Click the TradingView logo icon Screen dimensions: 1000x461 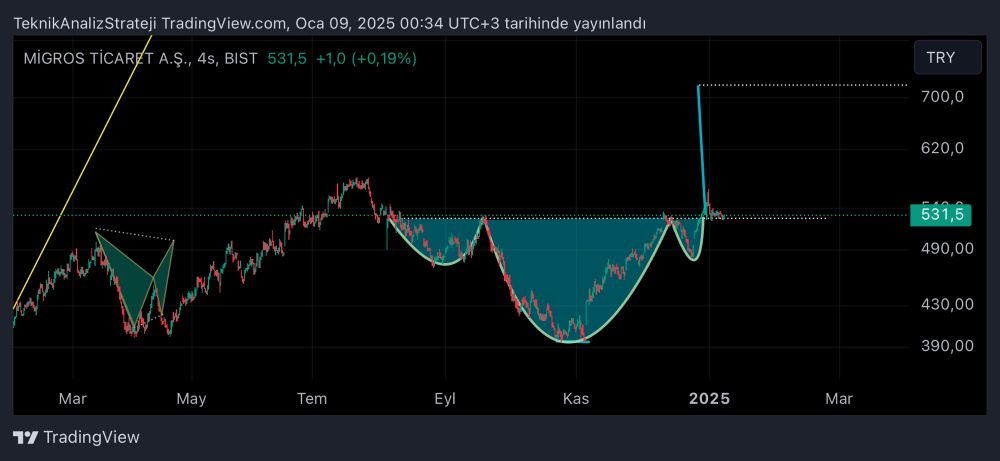coord(26,437)
